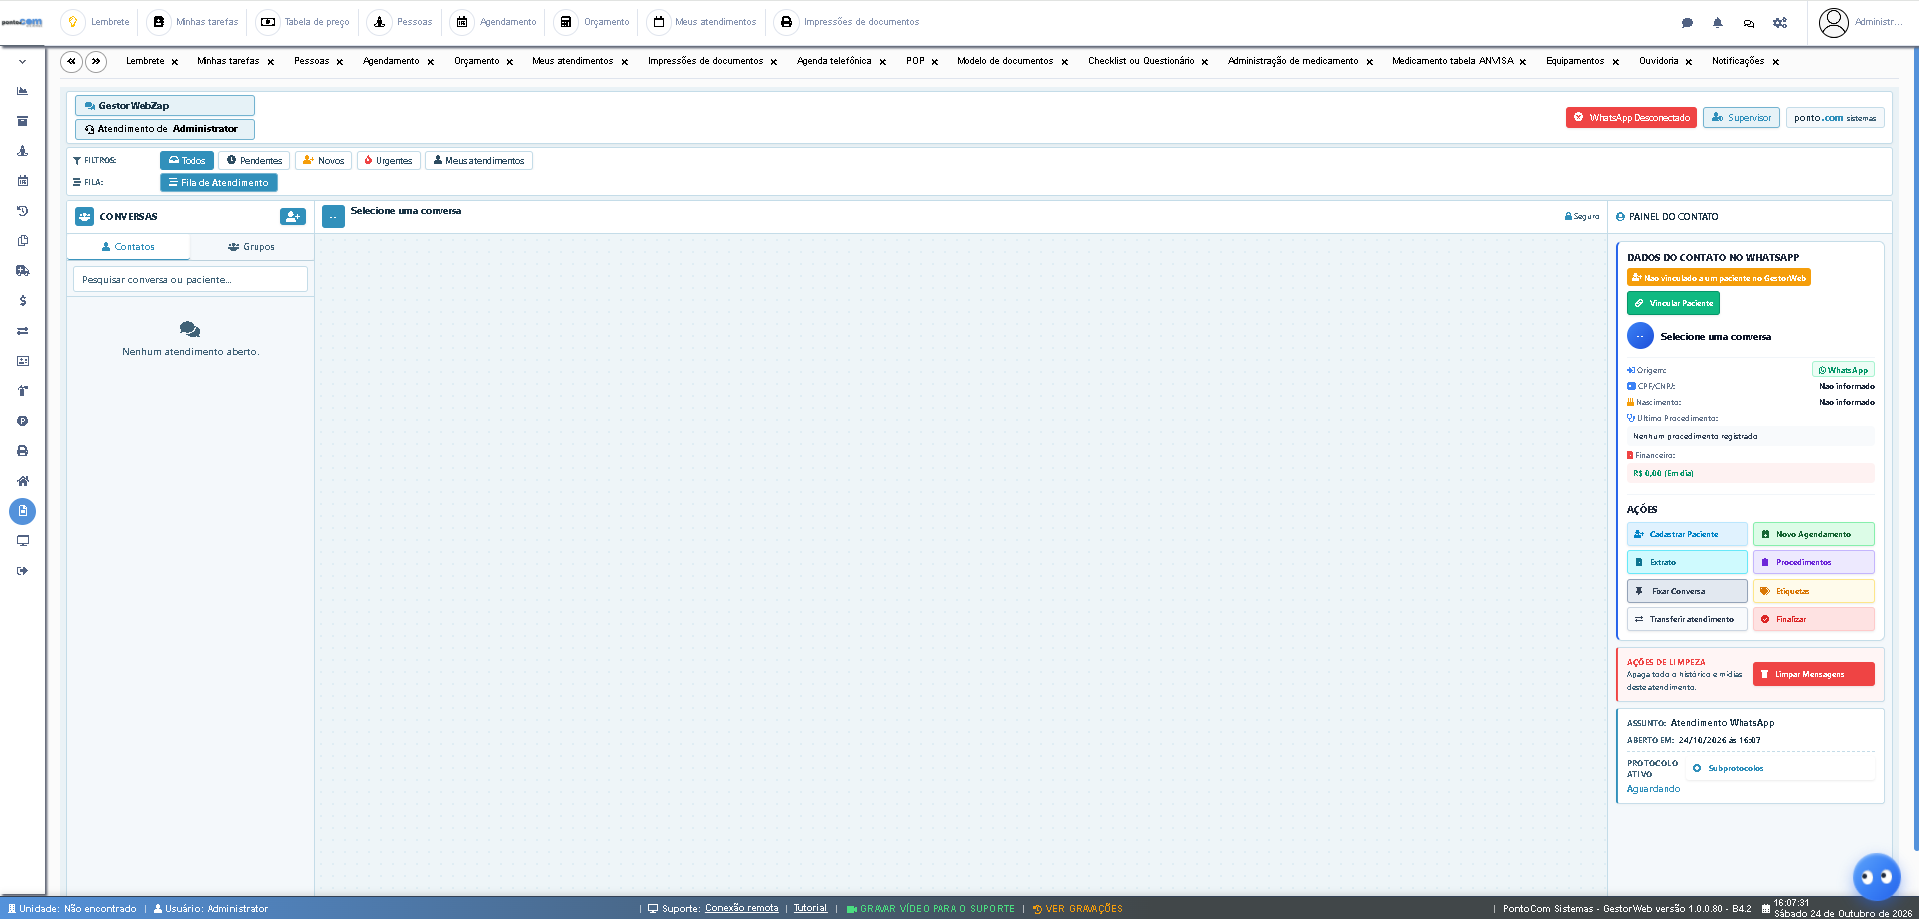The height and width of the screenshot is (919, 1919).
Task: Click the Supervisor button
Action: 1741,118
